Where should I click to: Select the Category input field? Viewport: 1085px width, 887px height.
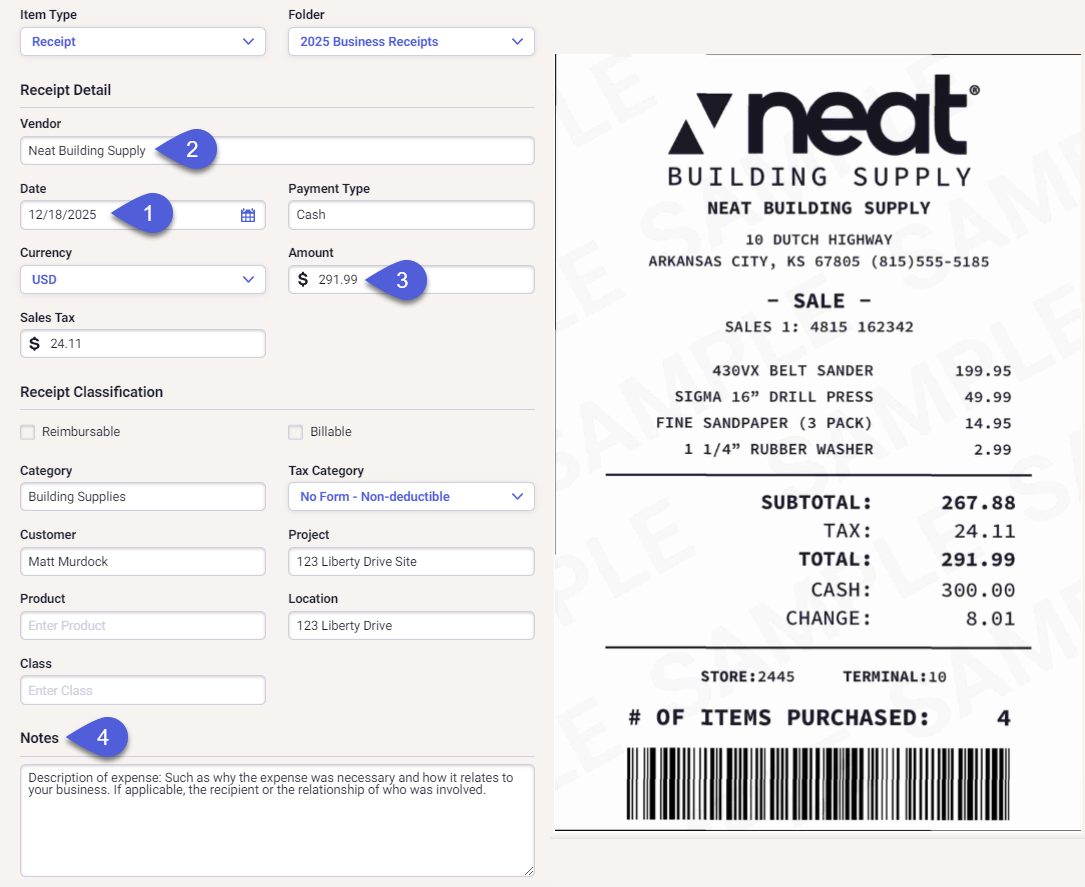click(143, 497)
